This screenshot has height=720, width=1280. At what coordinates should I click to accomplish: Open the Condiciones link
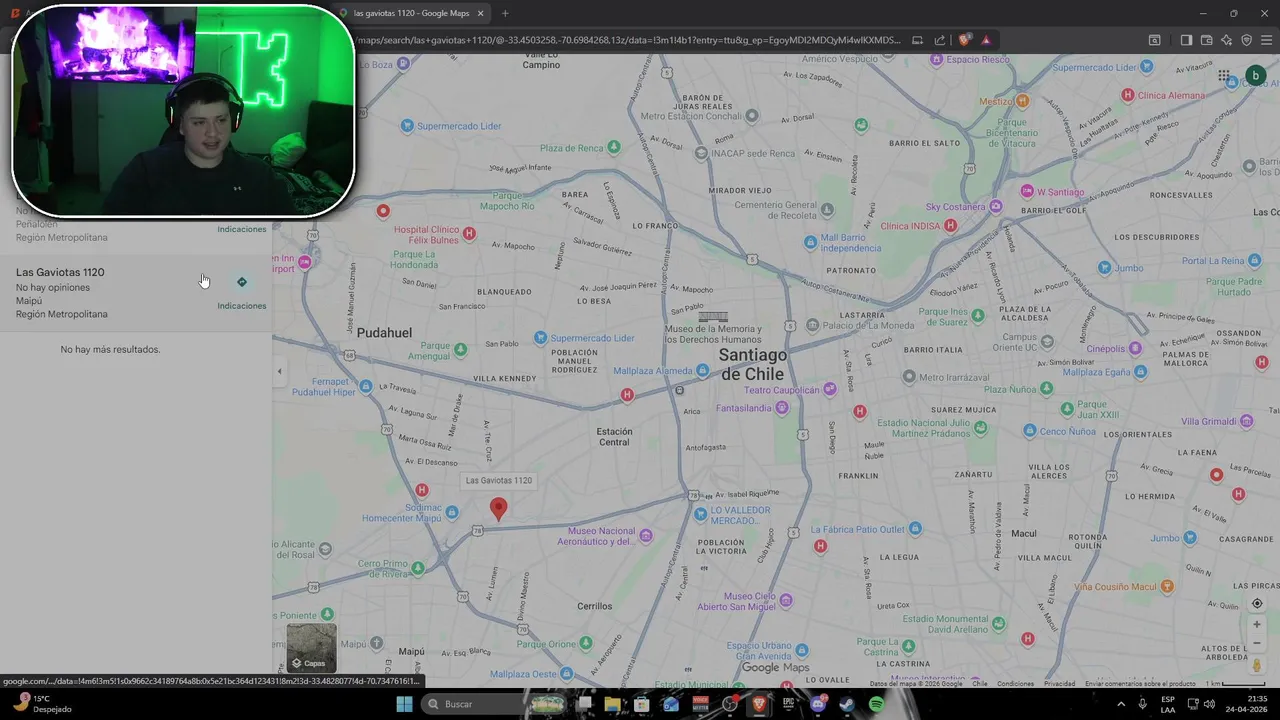pos(1015,684)
